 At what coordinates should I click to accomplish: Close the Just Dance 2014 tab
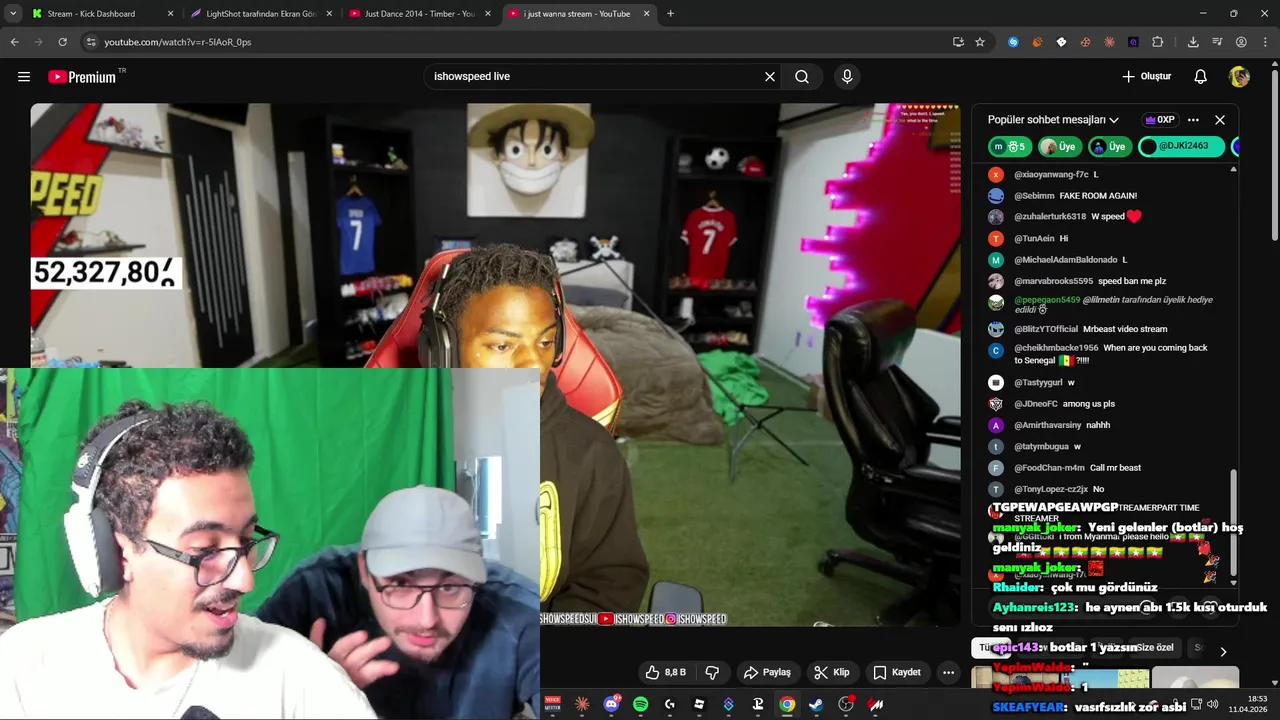click(x=488, y=14)
